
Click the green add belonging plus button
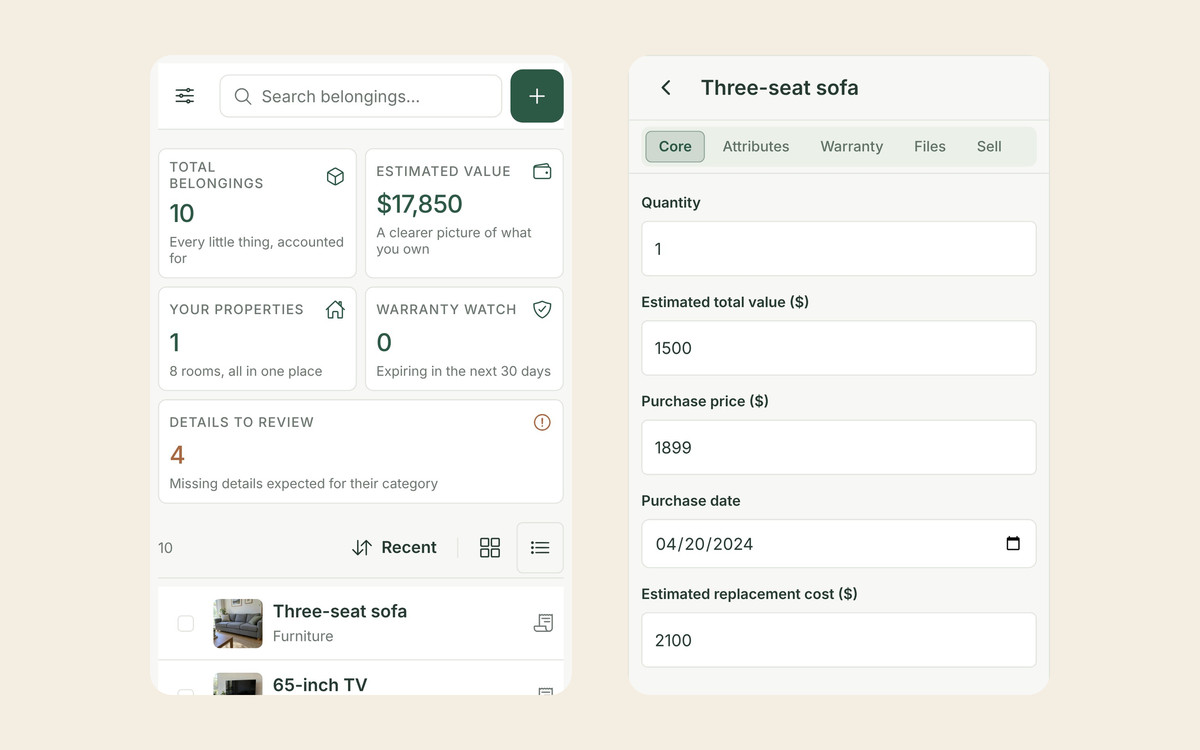[537, 96]
